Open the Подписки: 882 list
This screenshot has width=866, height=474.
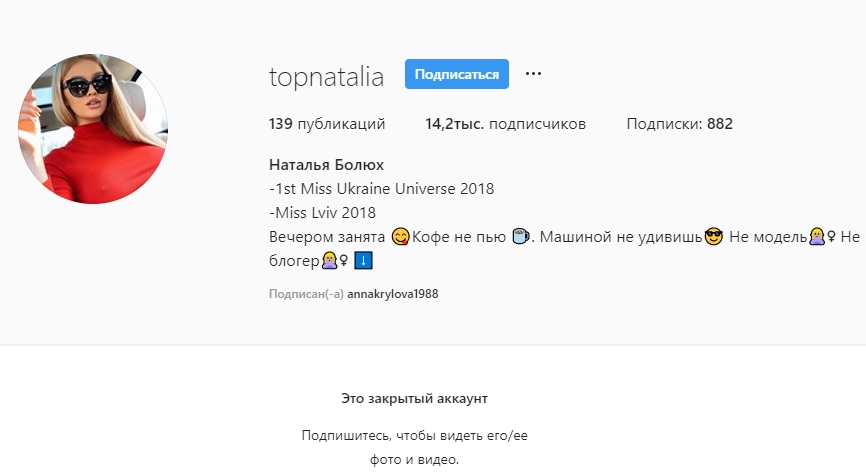tap(679, 124)
